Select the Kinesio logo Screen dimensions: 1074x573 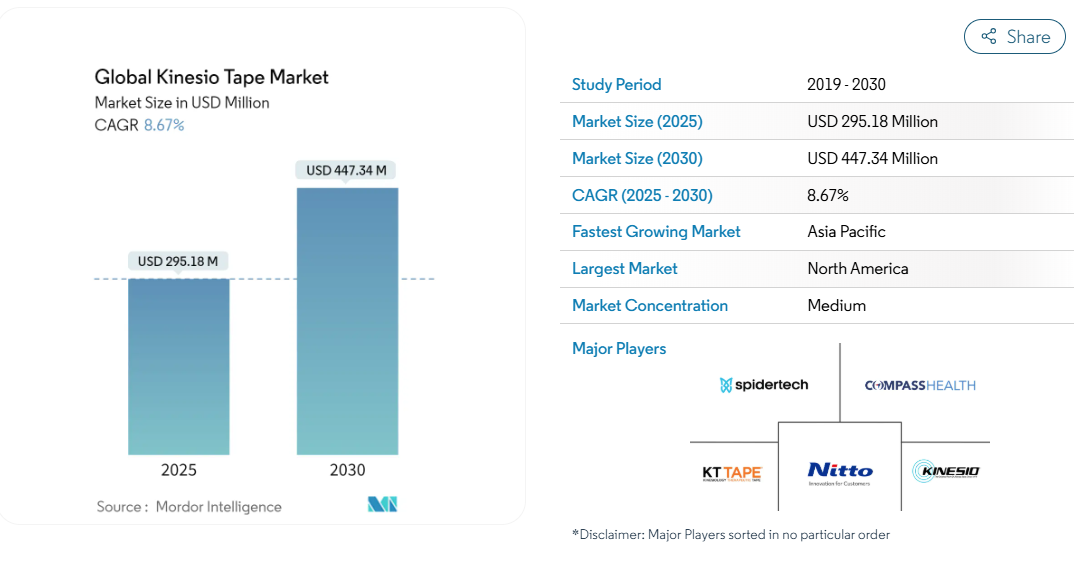[946, 471]
